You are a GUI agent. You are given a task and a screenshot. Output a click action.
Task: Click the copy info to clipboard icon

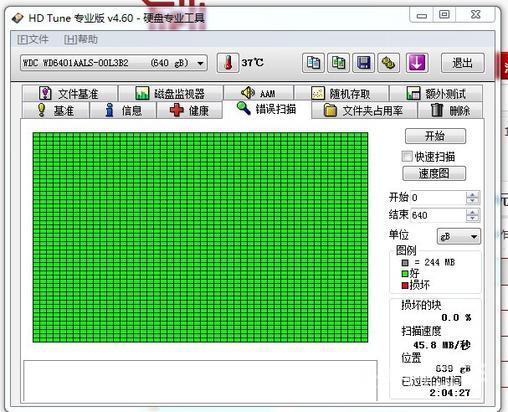tap(313, 63)
